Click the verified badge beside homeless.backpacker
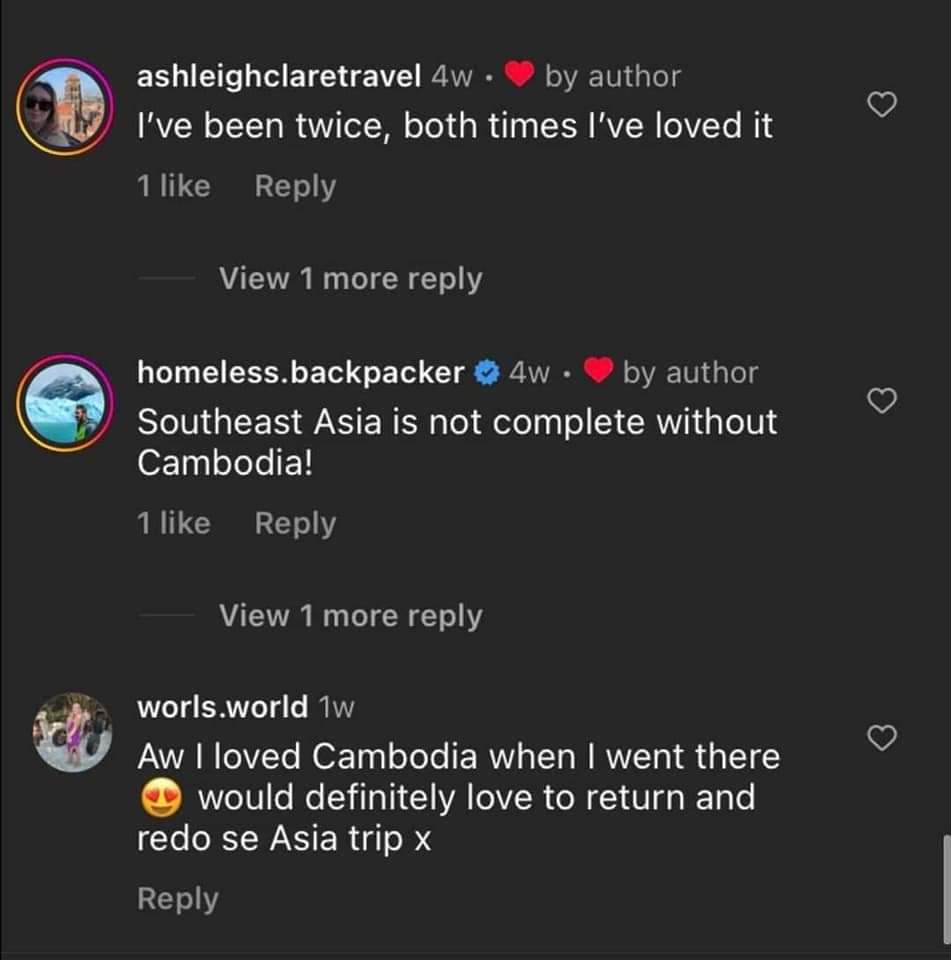Viewport: 951px width, 960px height. tap(487, 373)
